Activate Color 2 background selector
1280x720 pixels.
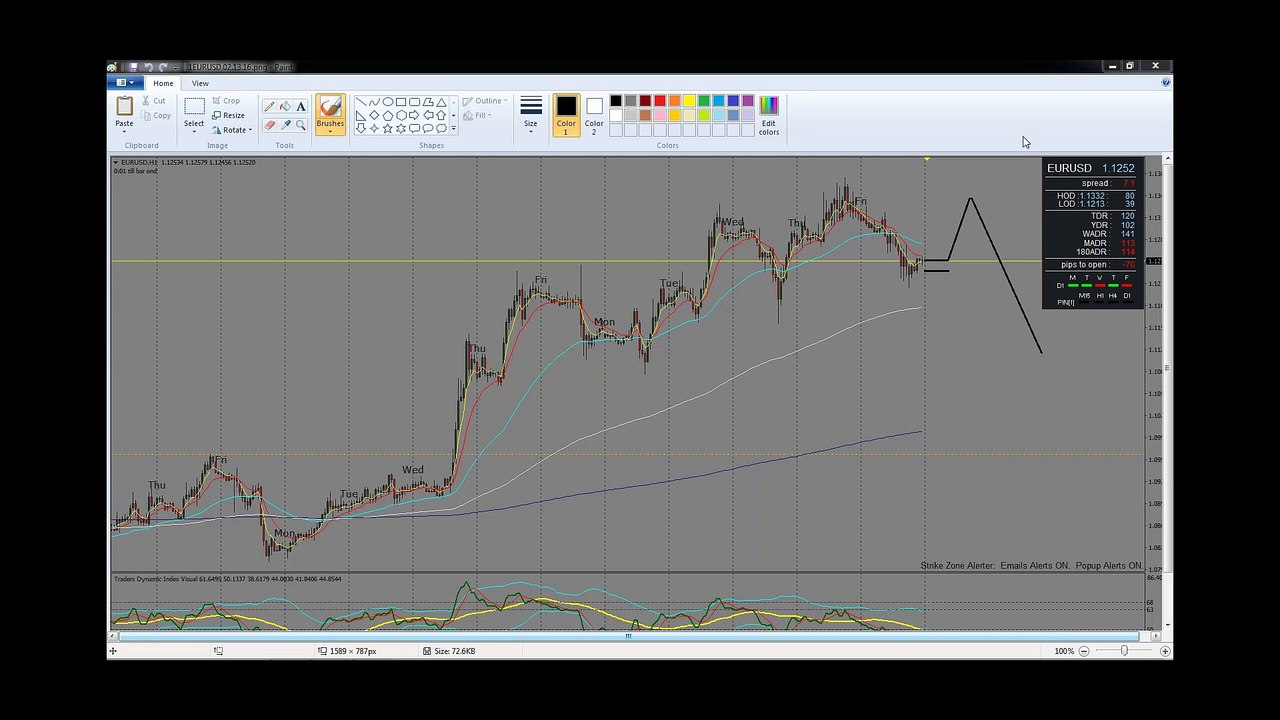point(594,115)
